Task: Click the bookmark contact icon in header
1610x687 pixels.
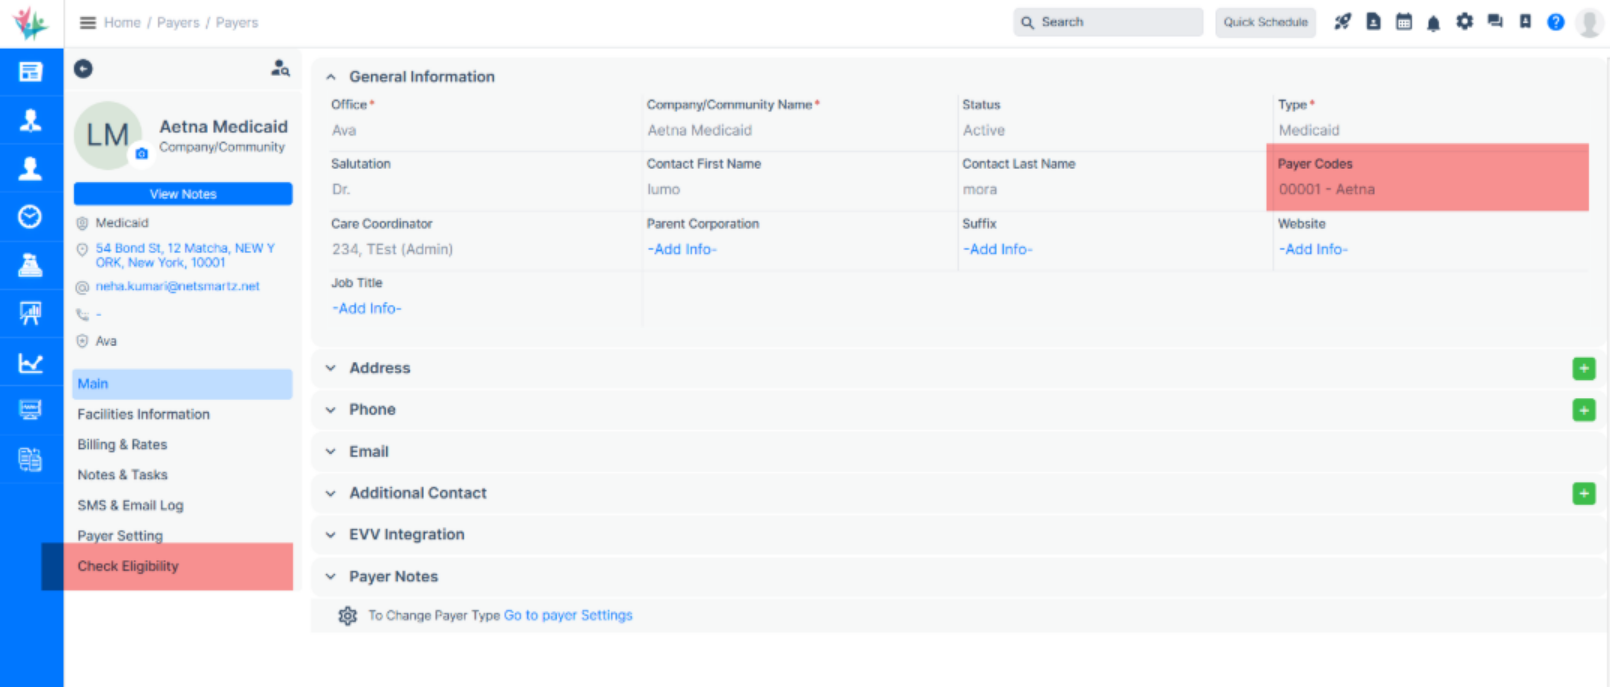Action: pos(1525,21)
